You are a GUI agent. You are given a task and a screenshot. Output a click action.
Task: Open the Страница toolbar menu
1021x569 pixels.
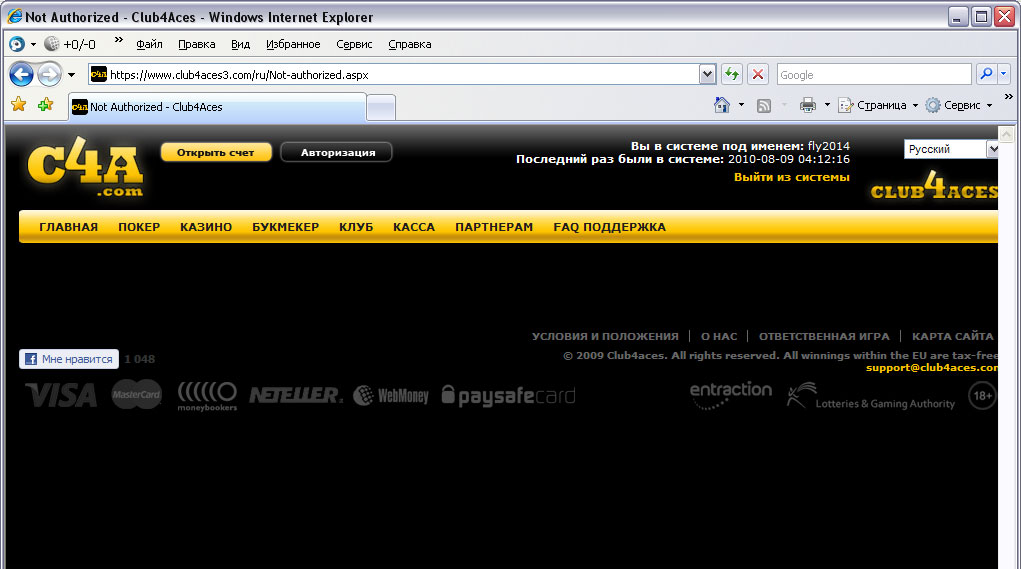(x=878, y=105)
